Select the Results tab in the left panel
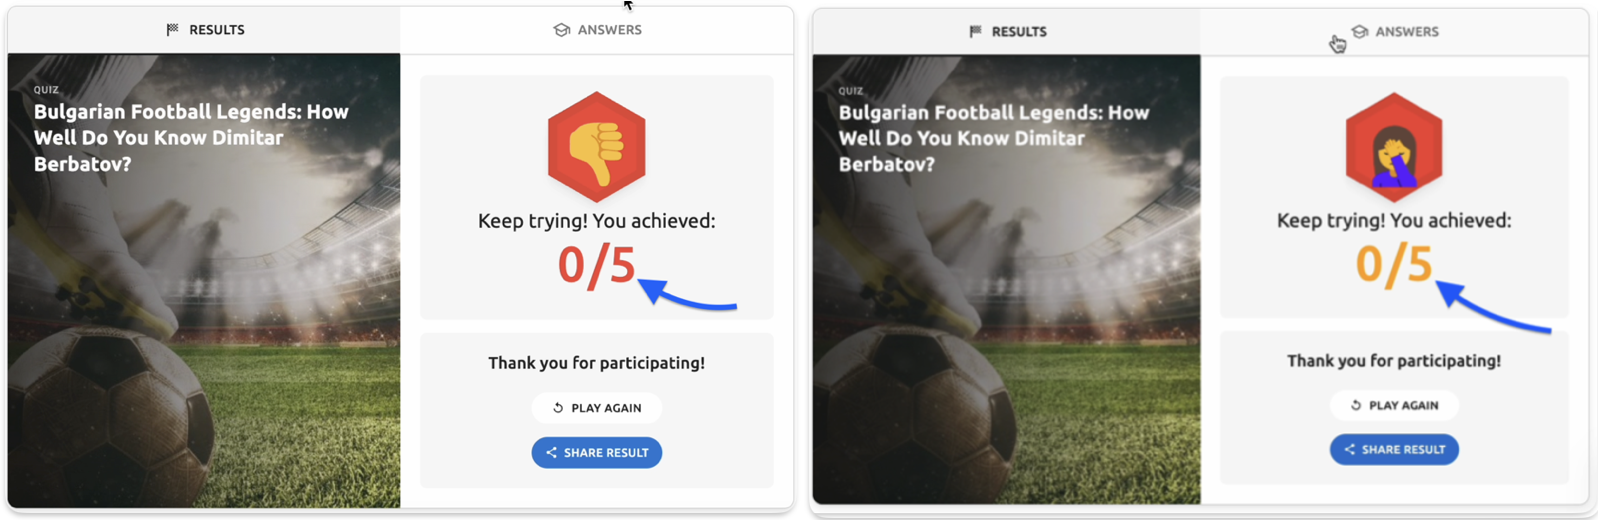 (x=205, y=30)
